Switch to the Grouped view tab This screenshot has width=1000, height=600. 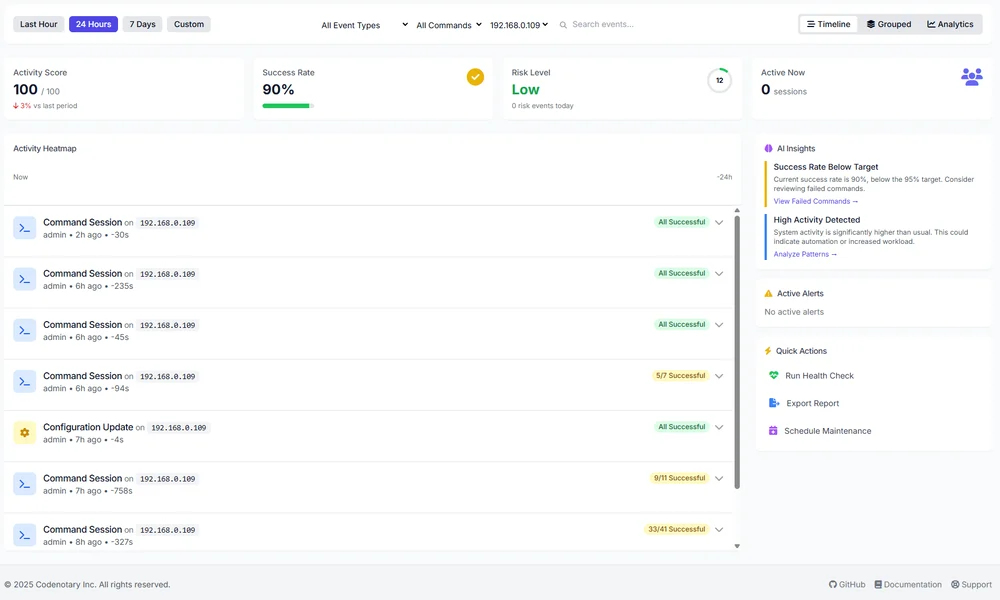tap(889, 24)
